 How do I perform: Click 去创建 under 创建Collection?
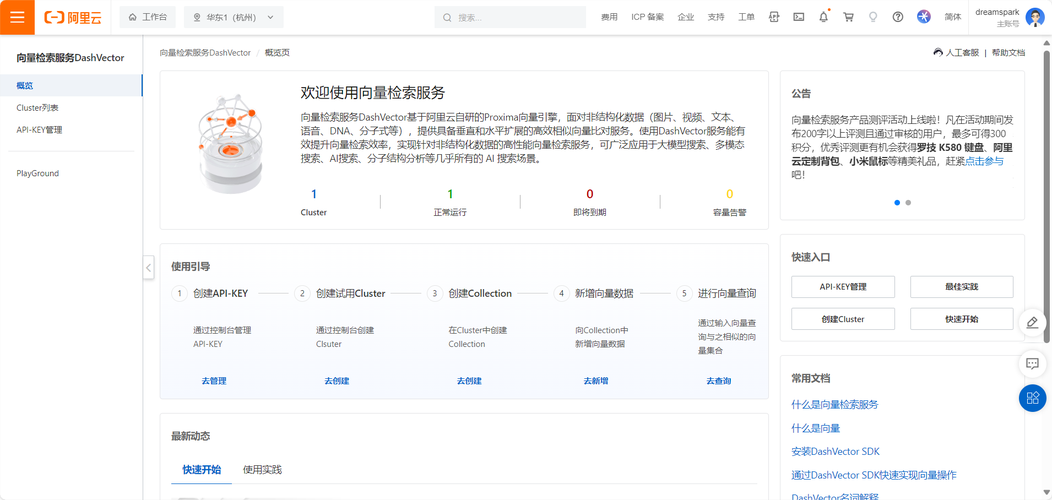click(469, 381)
